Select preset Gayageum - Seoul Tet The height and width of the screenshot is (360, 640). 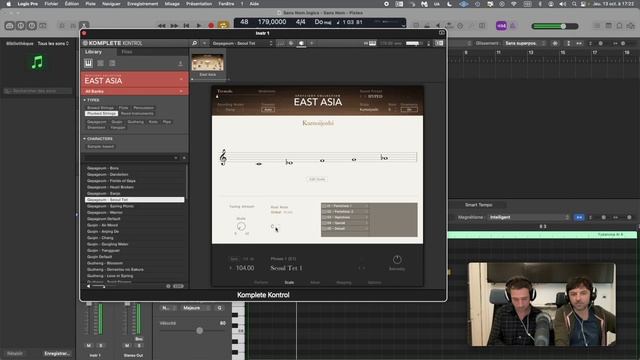(134, 200)
